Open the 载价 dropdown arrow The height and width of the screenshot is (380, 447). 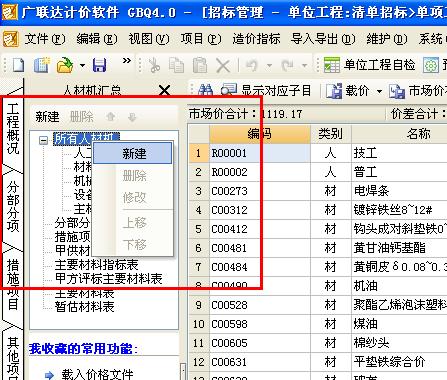click(x=379, y=91)
